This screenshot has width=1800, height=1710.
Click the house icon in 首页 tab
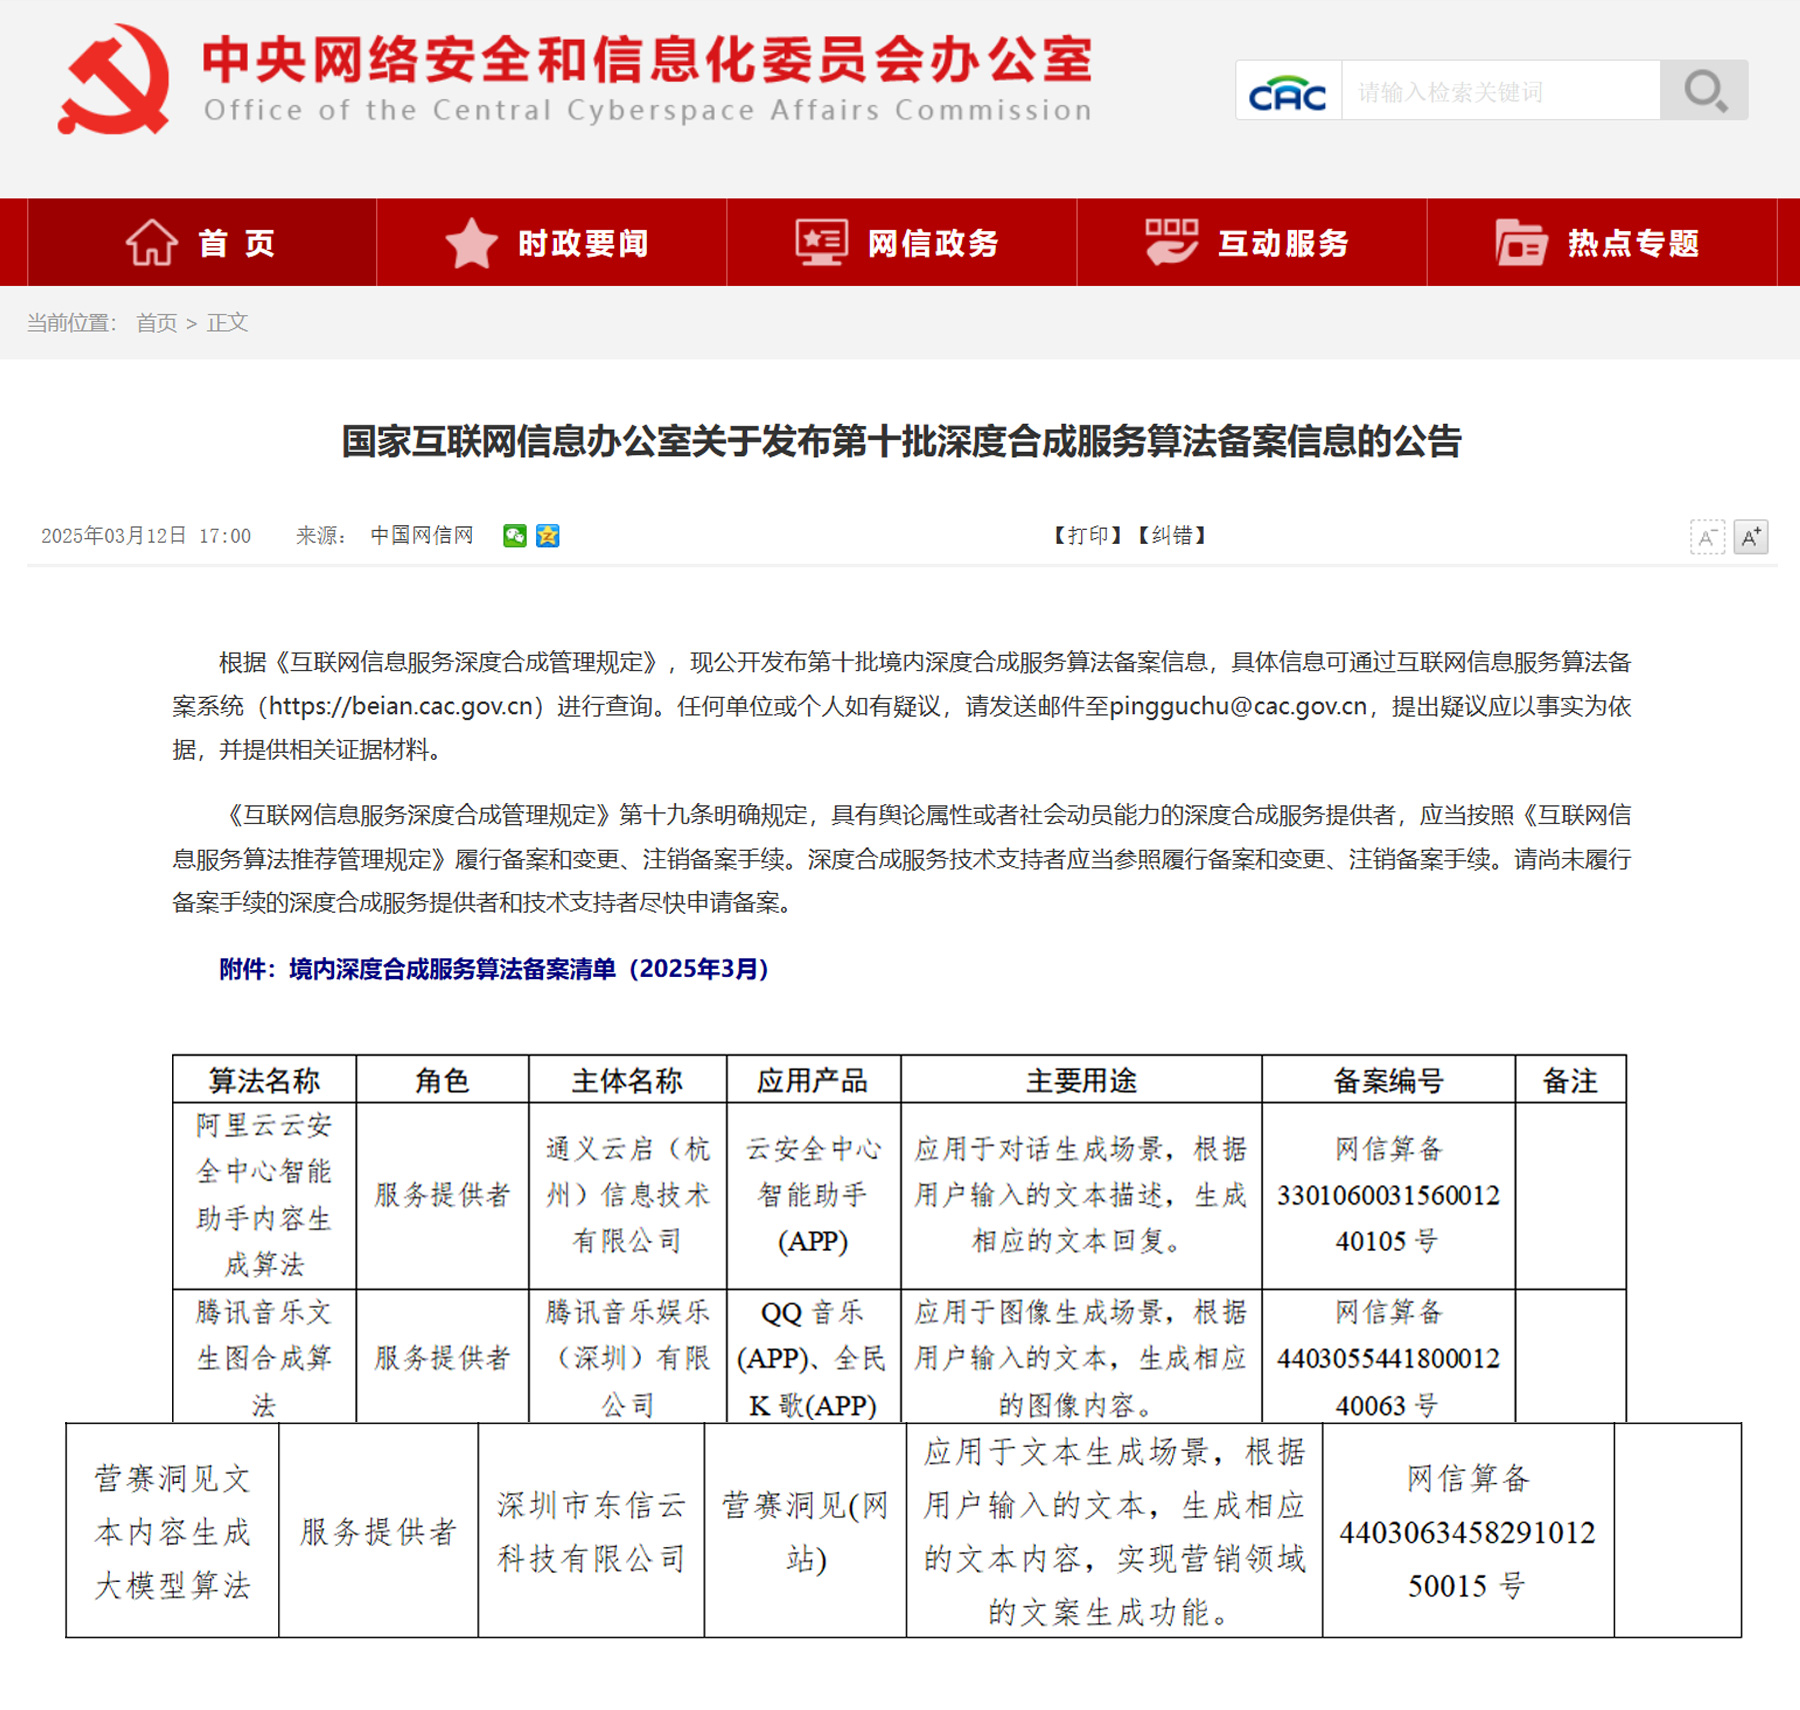[x=151, y=243]
